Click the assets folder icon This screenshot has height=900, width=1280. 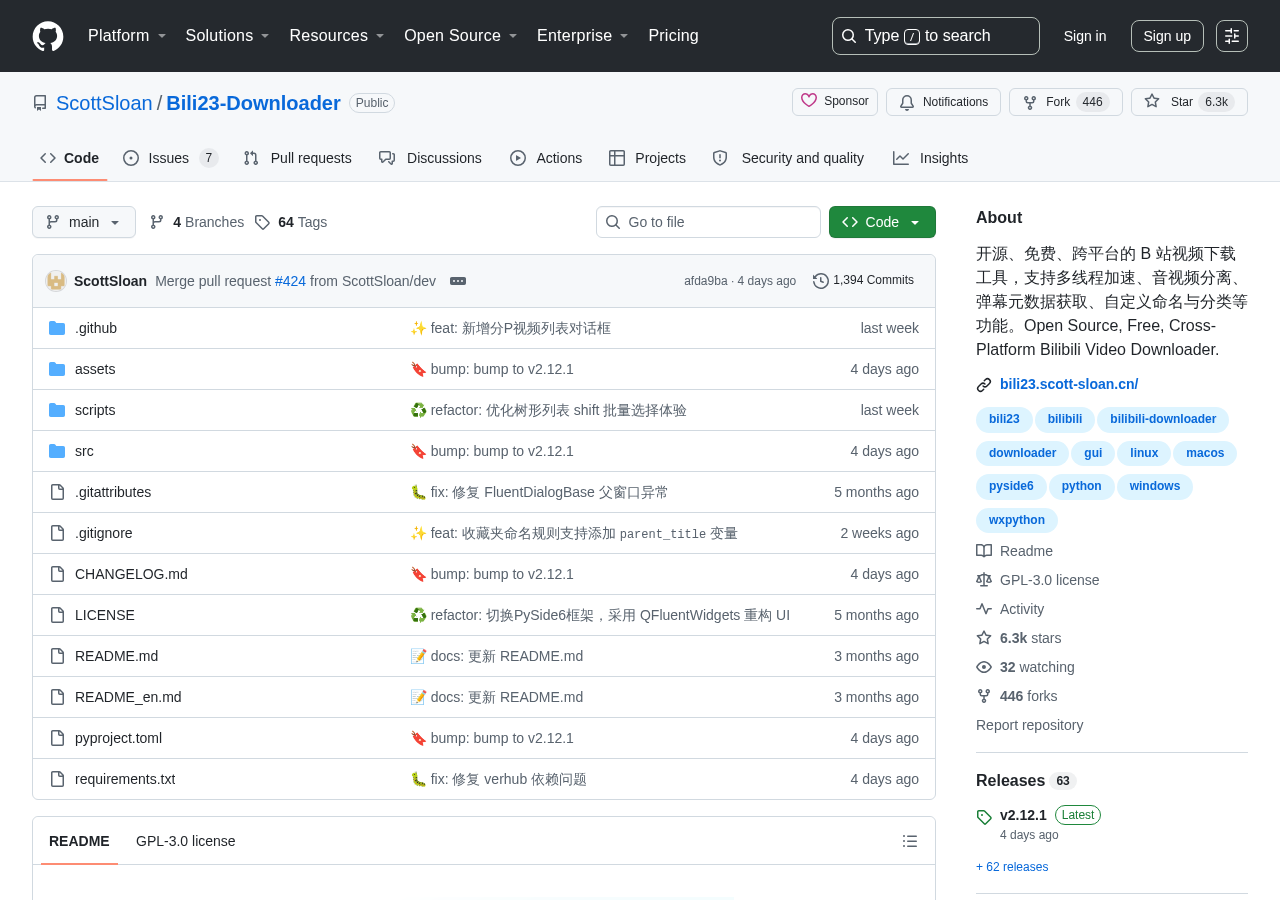(x=57, y=369)
